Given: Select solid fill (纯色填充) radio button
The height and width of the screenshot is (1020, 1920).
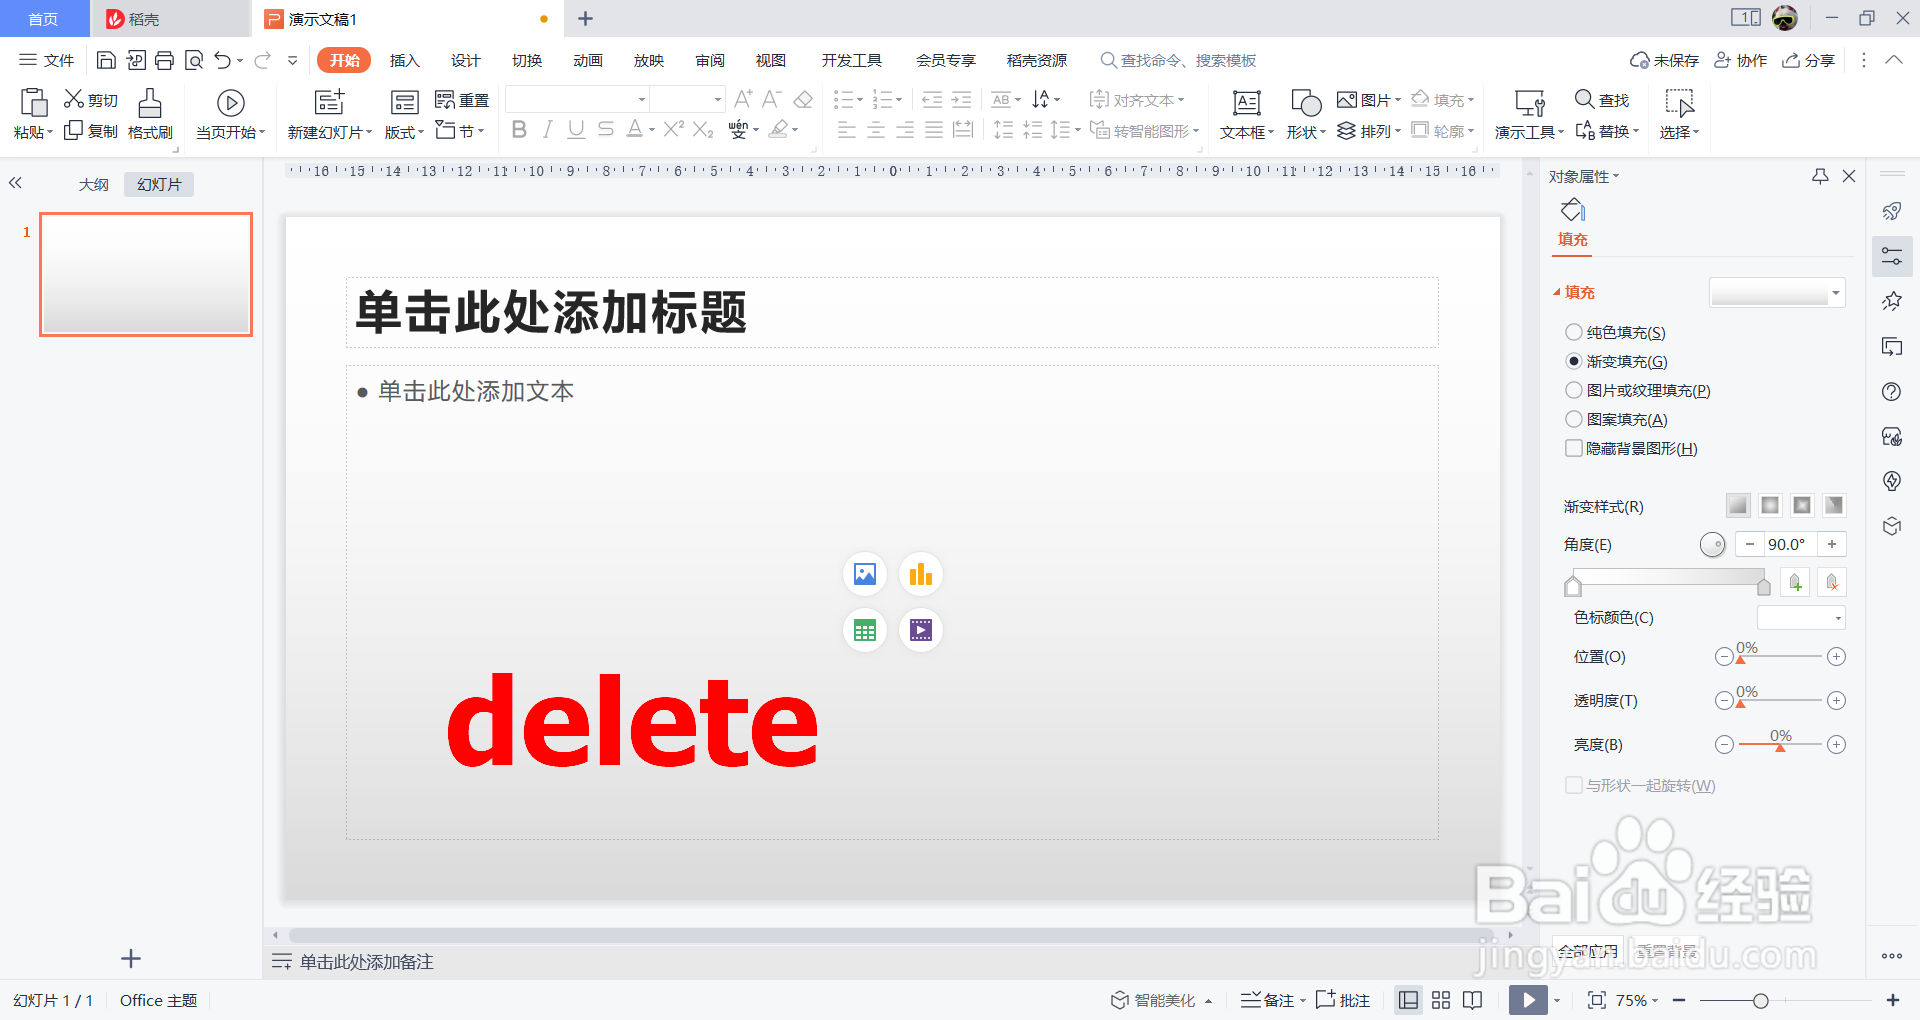Looking at the screenshot, I should (1574, 332).
